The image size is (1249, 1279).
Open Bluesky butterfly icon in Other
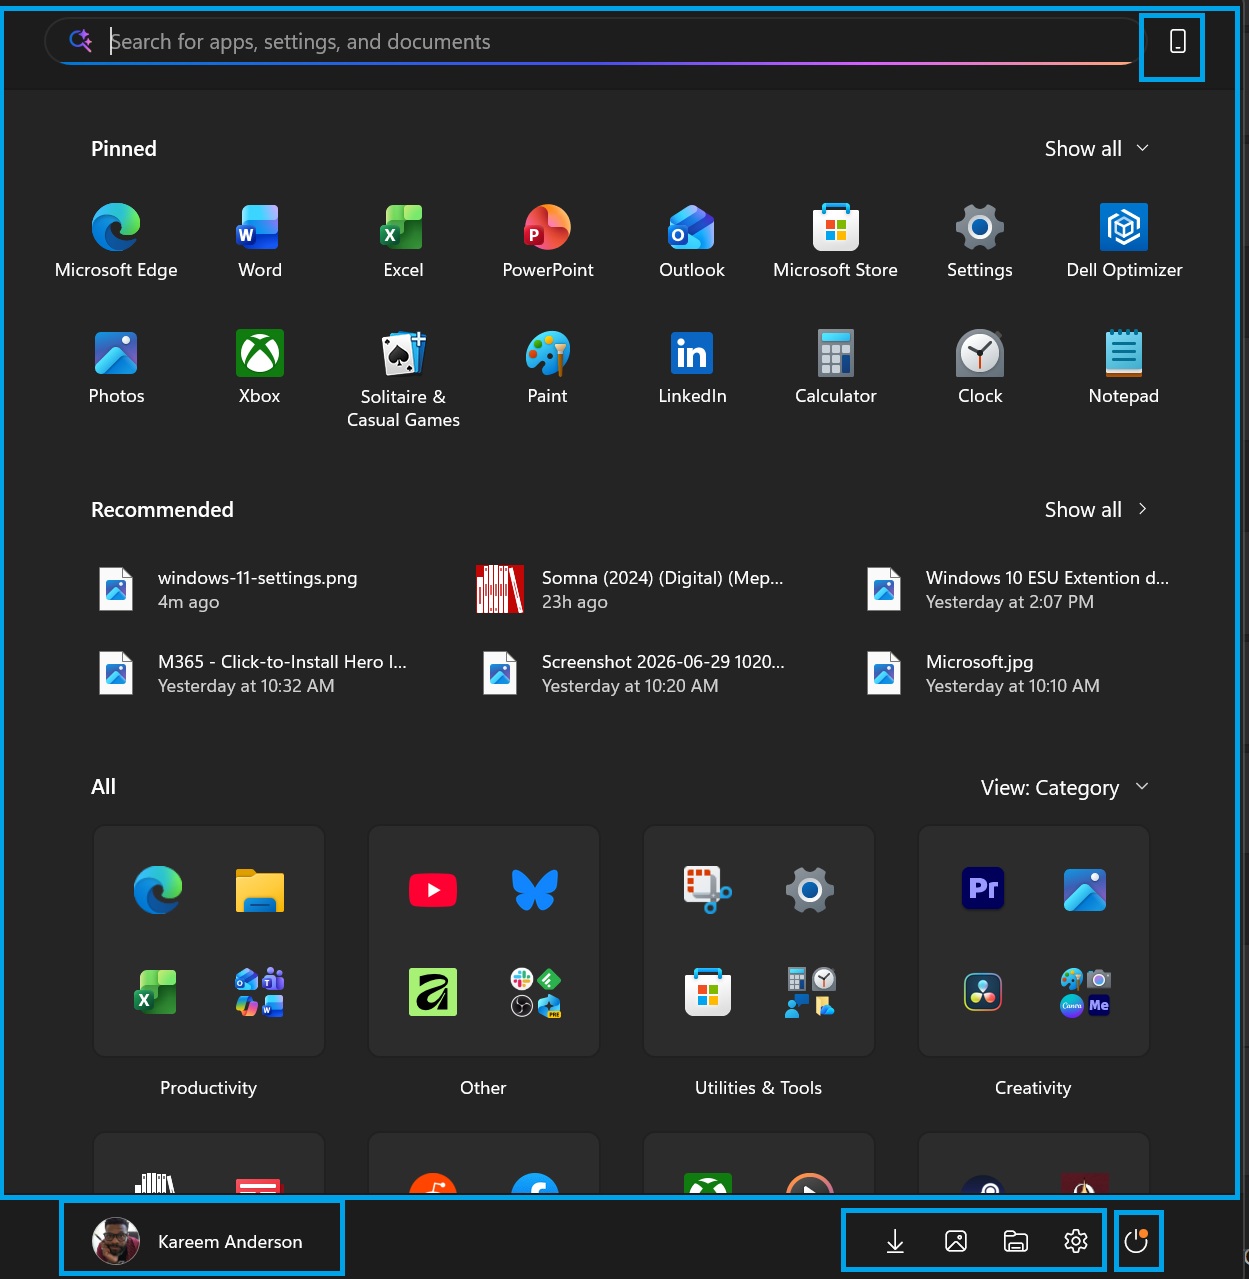[535, 890]
